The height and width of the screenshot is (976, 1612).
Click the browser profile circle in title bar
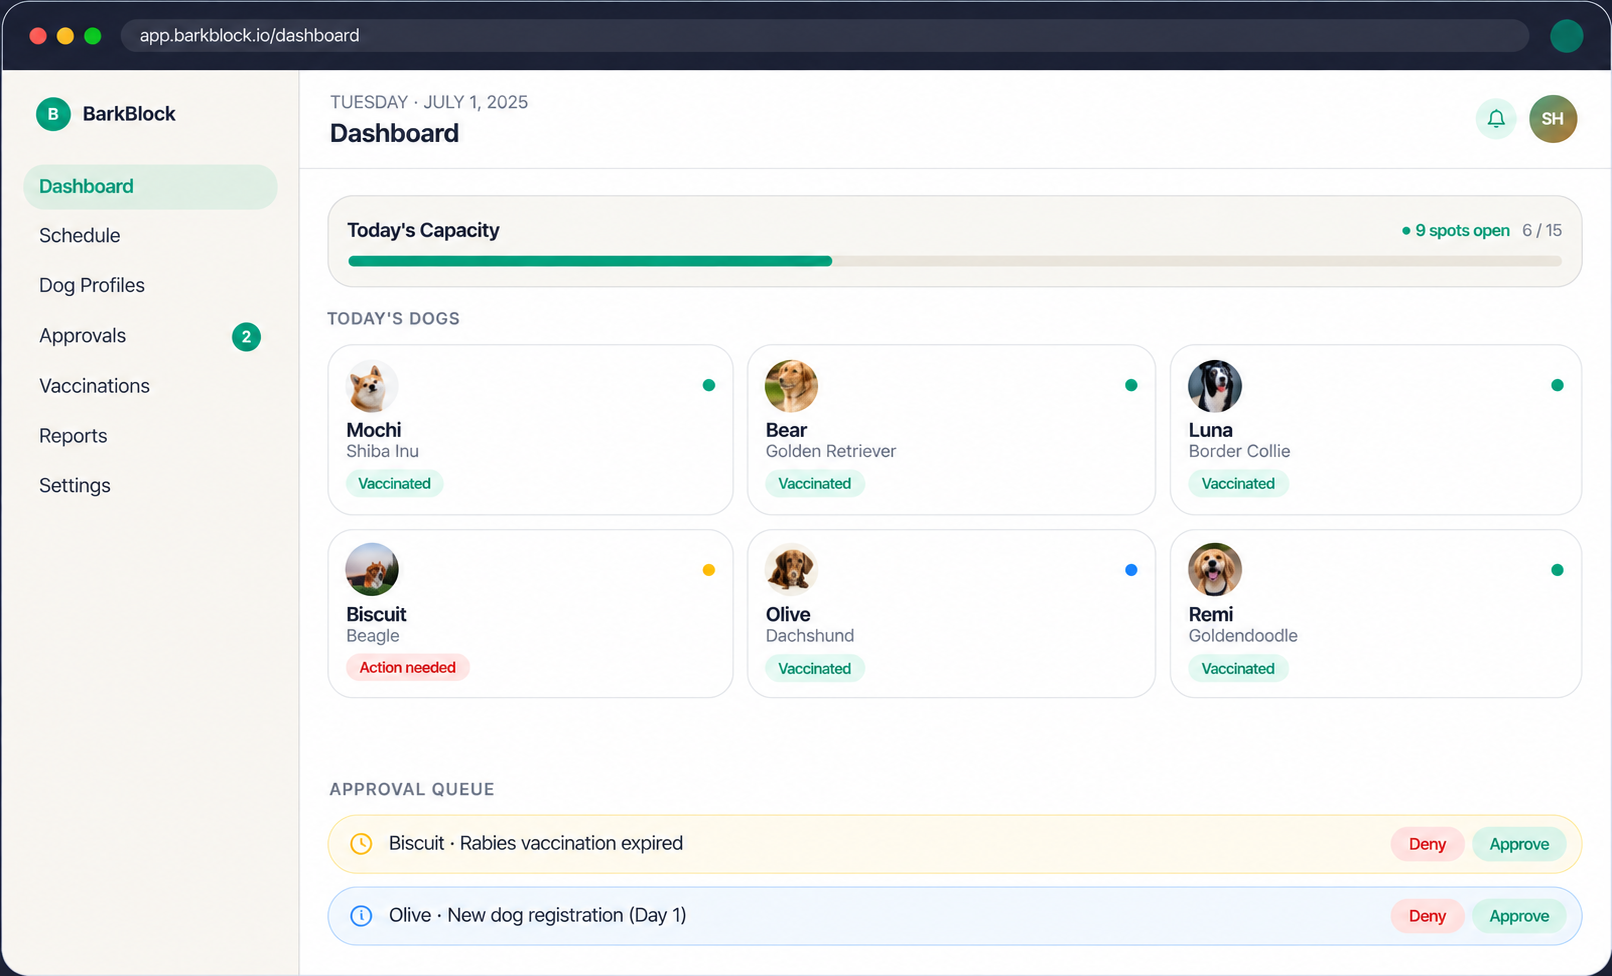(x=1566, y=36)
